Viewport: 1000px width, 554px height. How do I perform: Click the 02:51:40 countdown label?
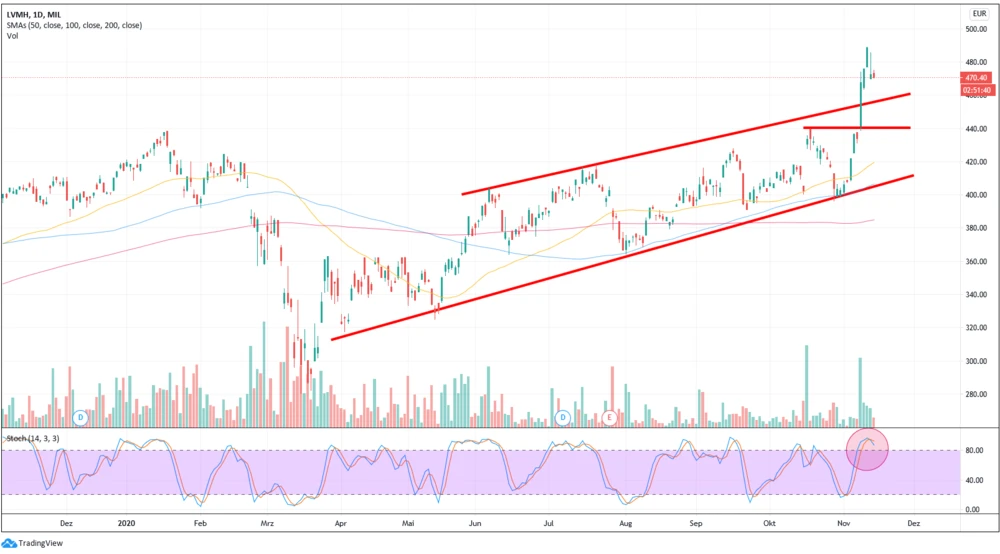click(x=975, y=89)
